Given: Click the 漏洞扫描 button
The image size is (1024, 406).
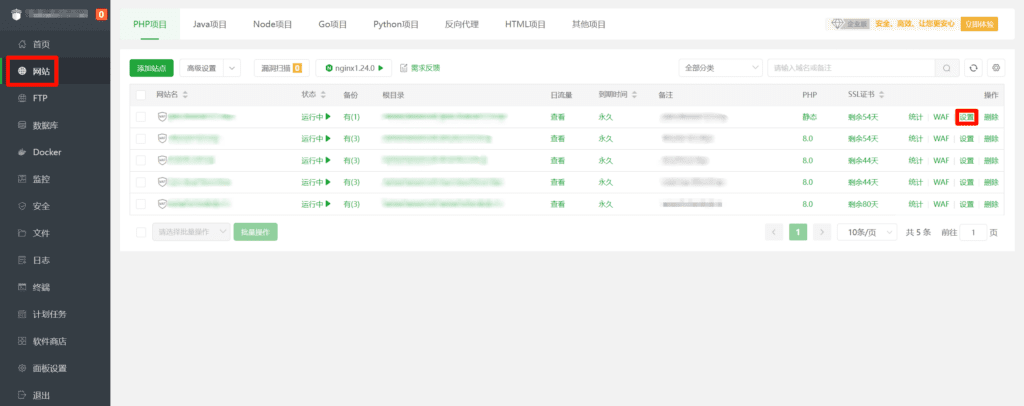Looking at the screenshot, I should point(281,68).
